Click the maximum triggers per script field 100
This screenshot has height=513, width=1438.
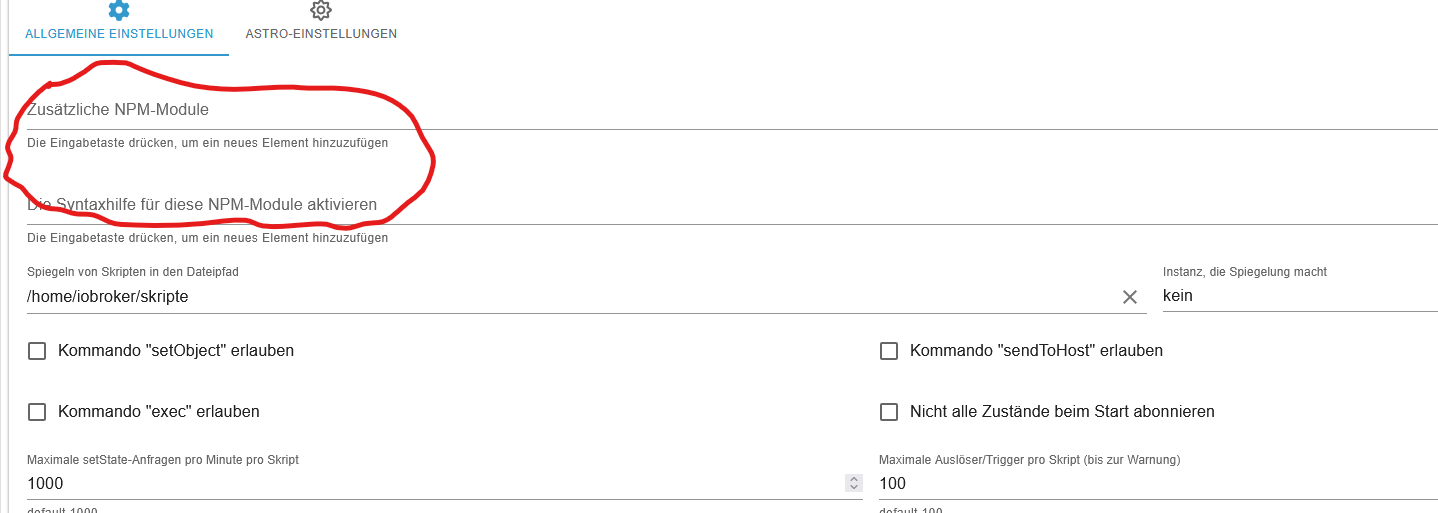[x=1150, y=484]
